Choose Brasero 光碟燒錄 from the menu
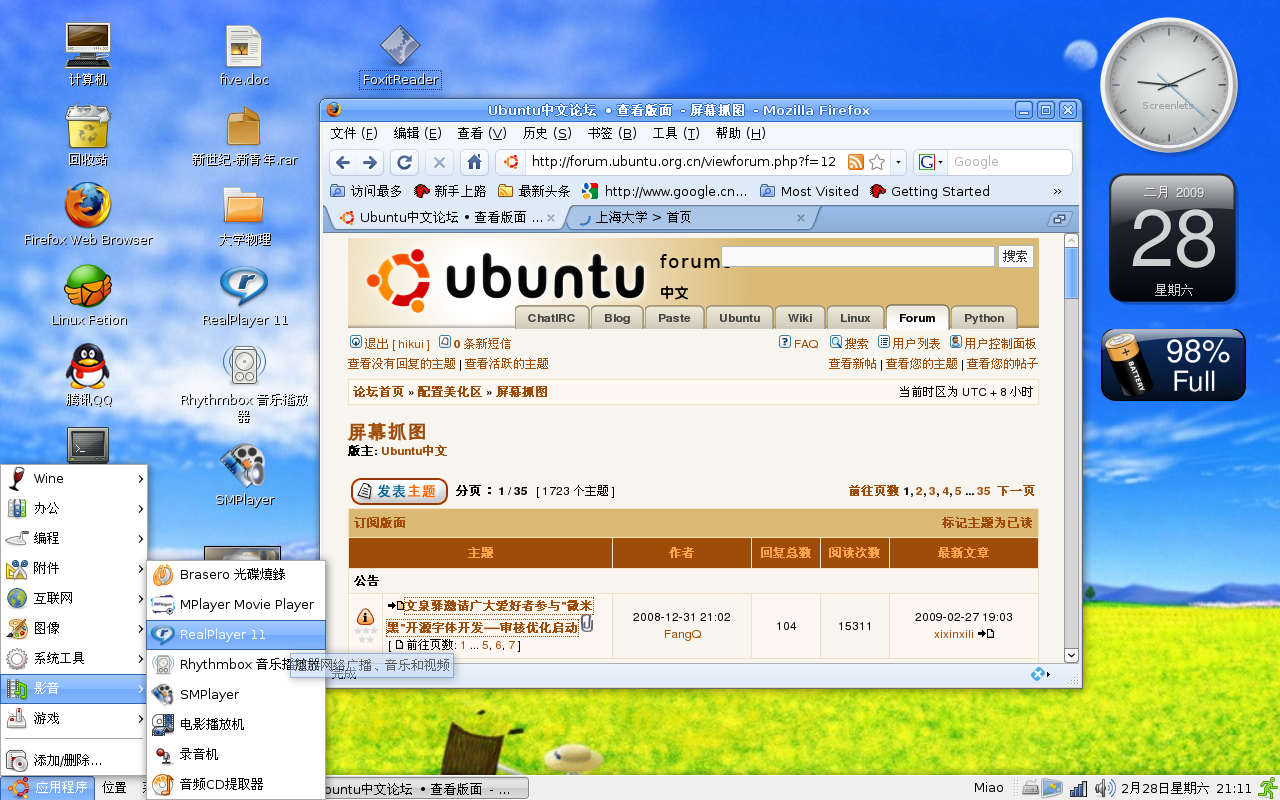The width and height of the screenshot is (1280, 800). 236,574
